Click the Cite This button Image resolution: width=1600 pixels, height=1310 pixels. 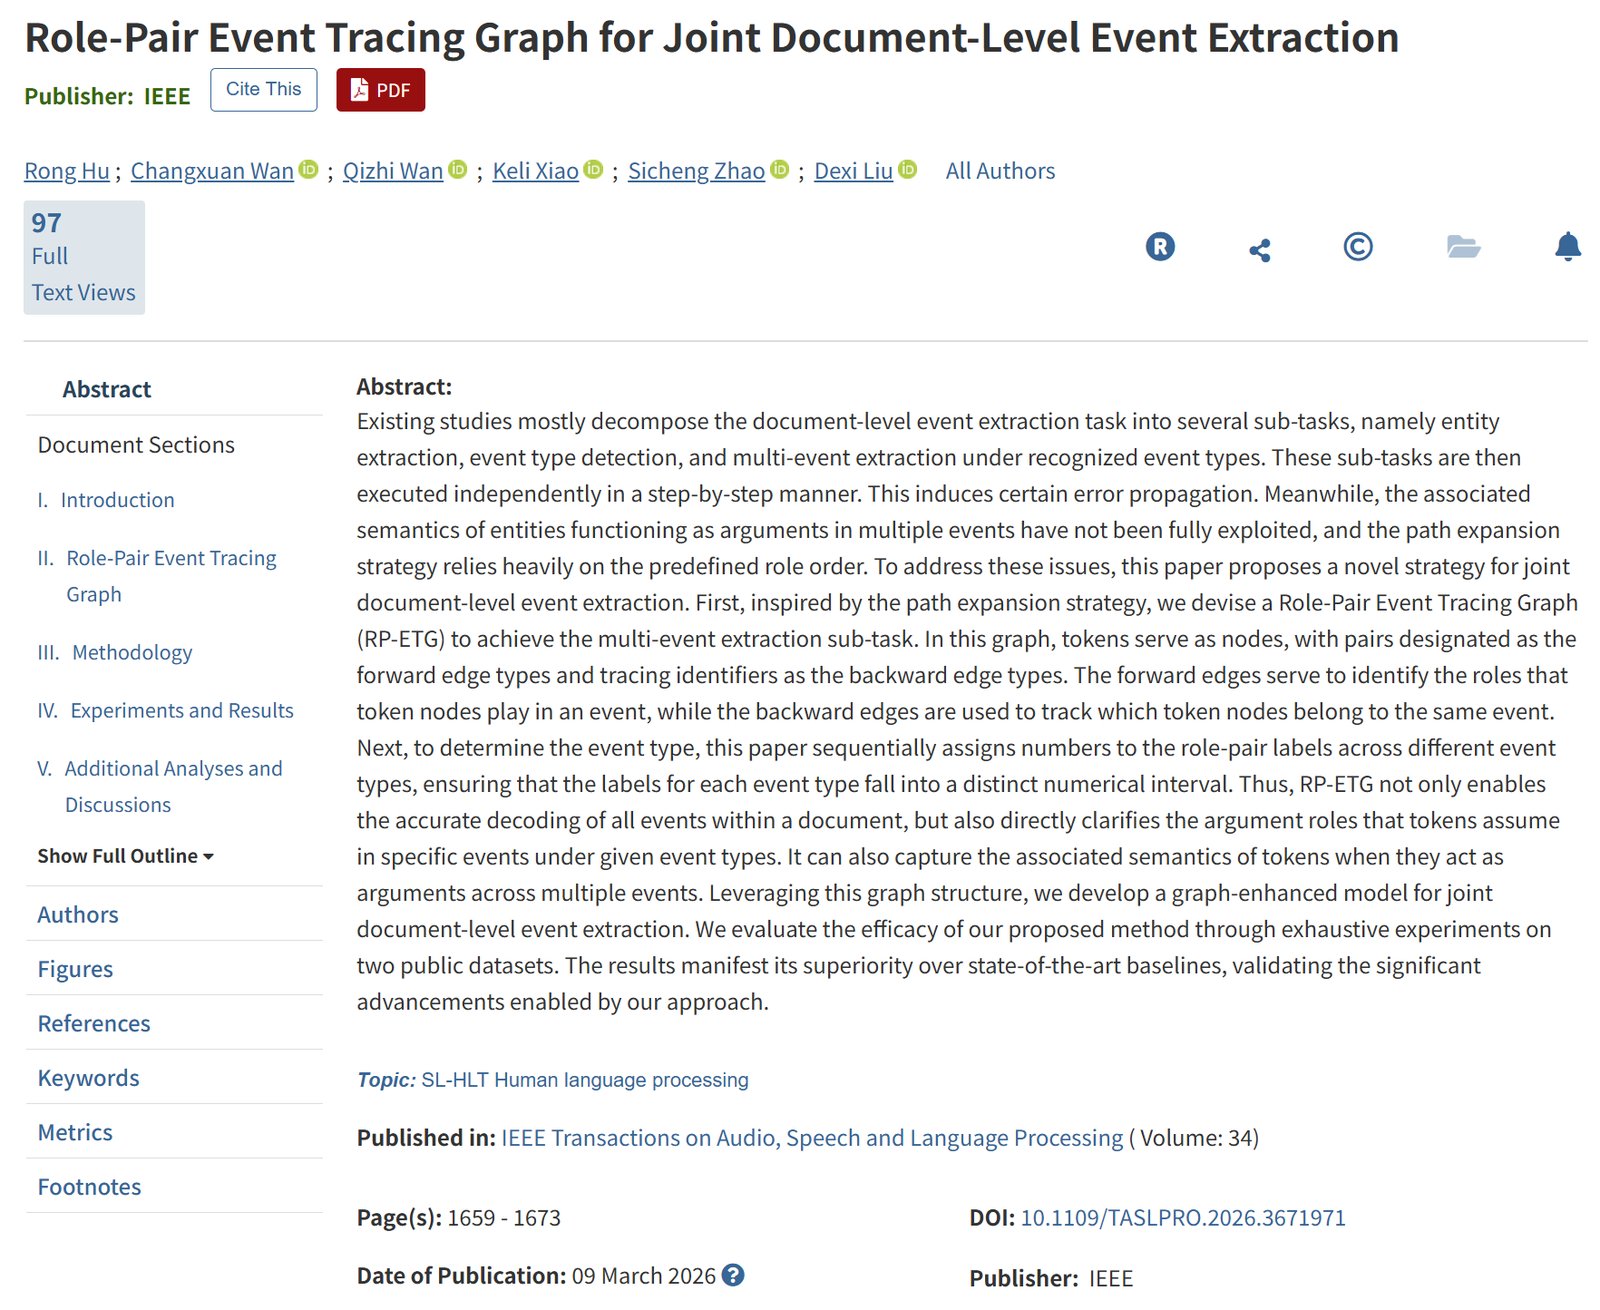[x=264, y=90]
